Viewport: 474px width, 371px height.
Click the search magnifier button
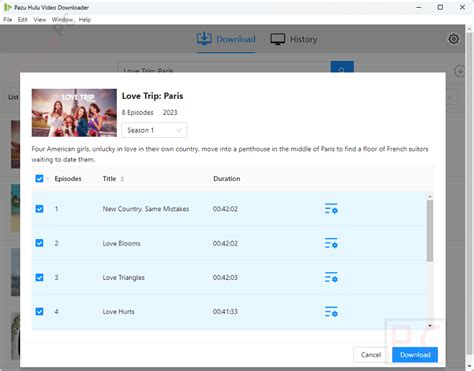(x=342, y=67)
